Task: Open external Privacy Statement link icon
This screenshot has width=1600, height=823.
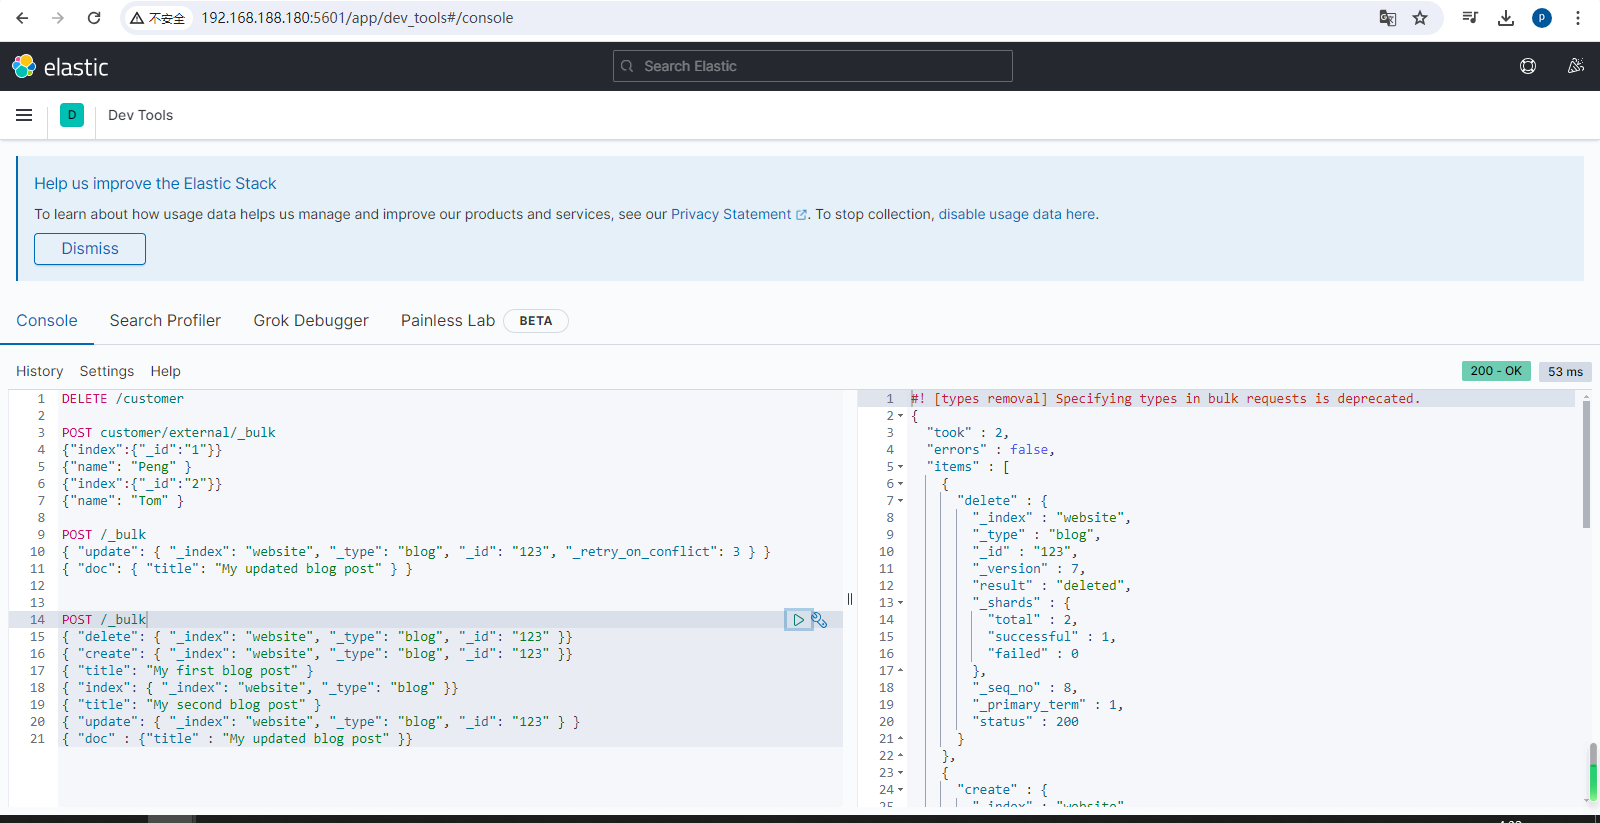Action: point(801,215)
